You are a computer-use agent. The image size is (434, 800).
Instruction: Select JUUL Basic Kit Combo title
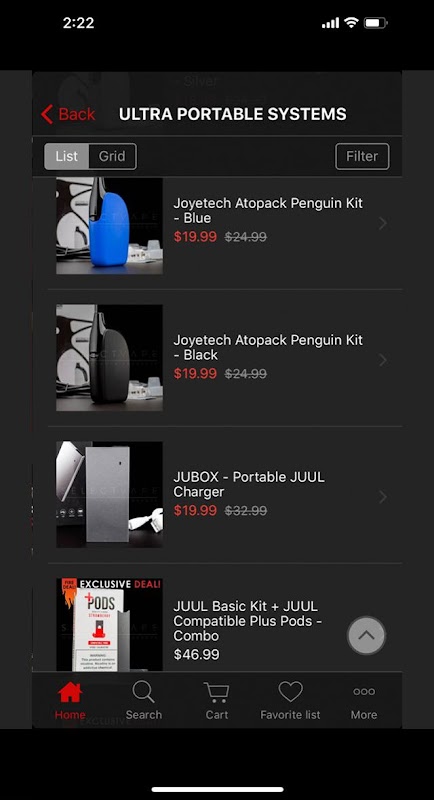pos(248,621)
